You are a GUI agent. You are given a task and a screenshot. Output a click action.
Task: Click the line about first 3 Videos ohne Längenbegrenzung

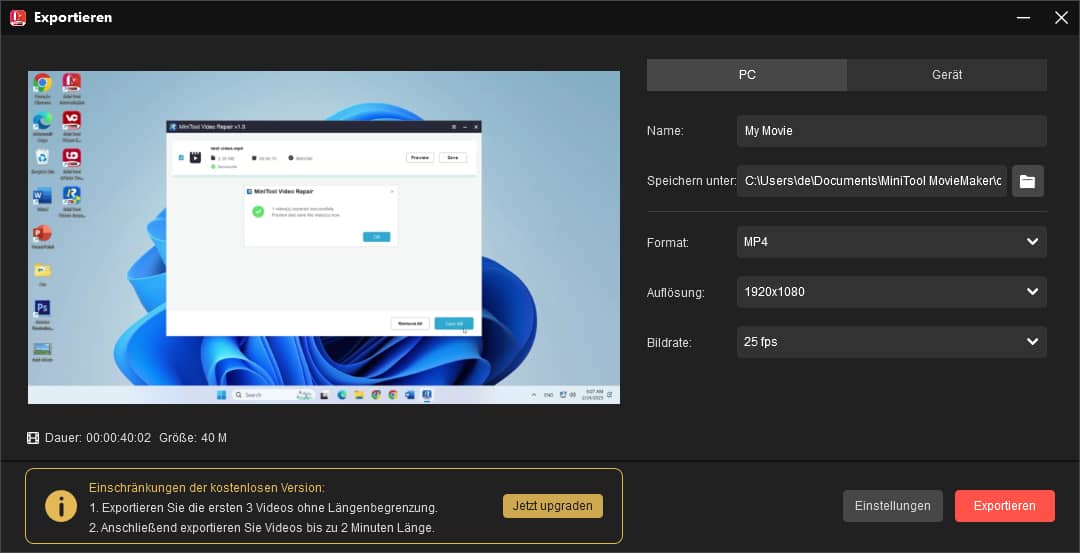(263, 508)
